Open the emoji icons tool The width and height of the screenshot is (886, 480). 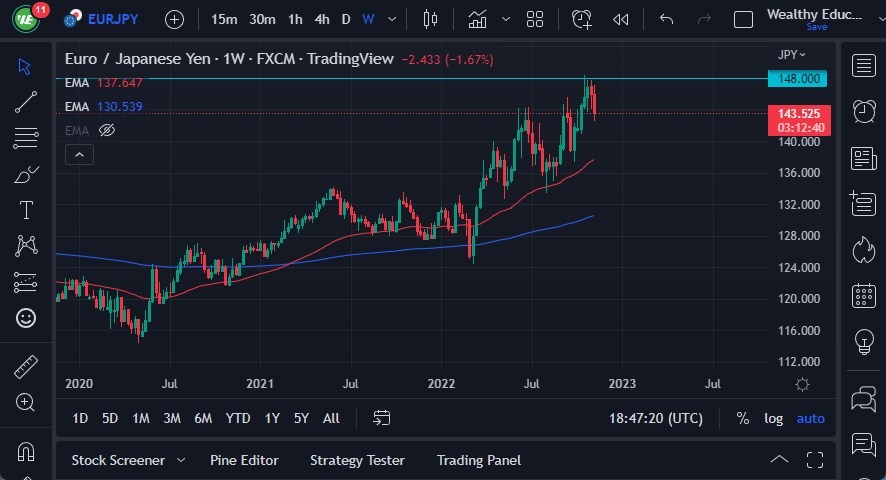tap(26, 318)
